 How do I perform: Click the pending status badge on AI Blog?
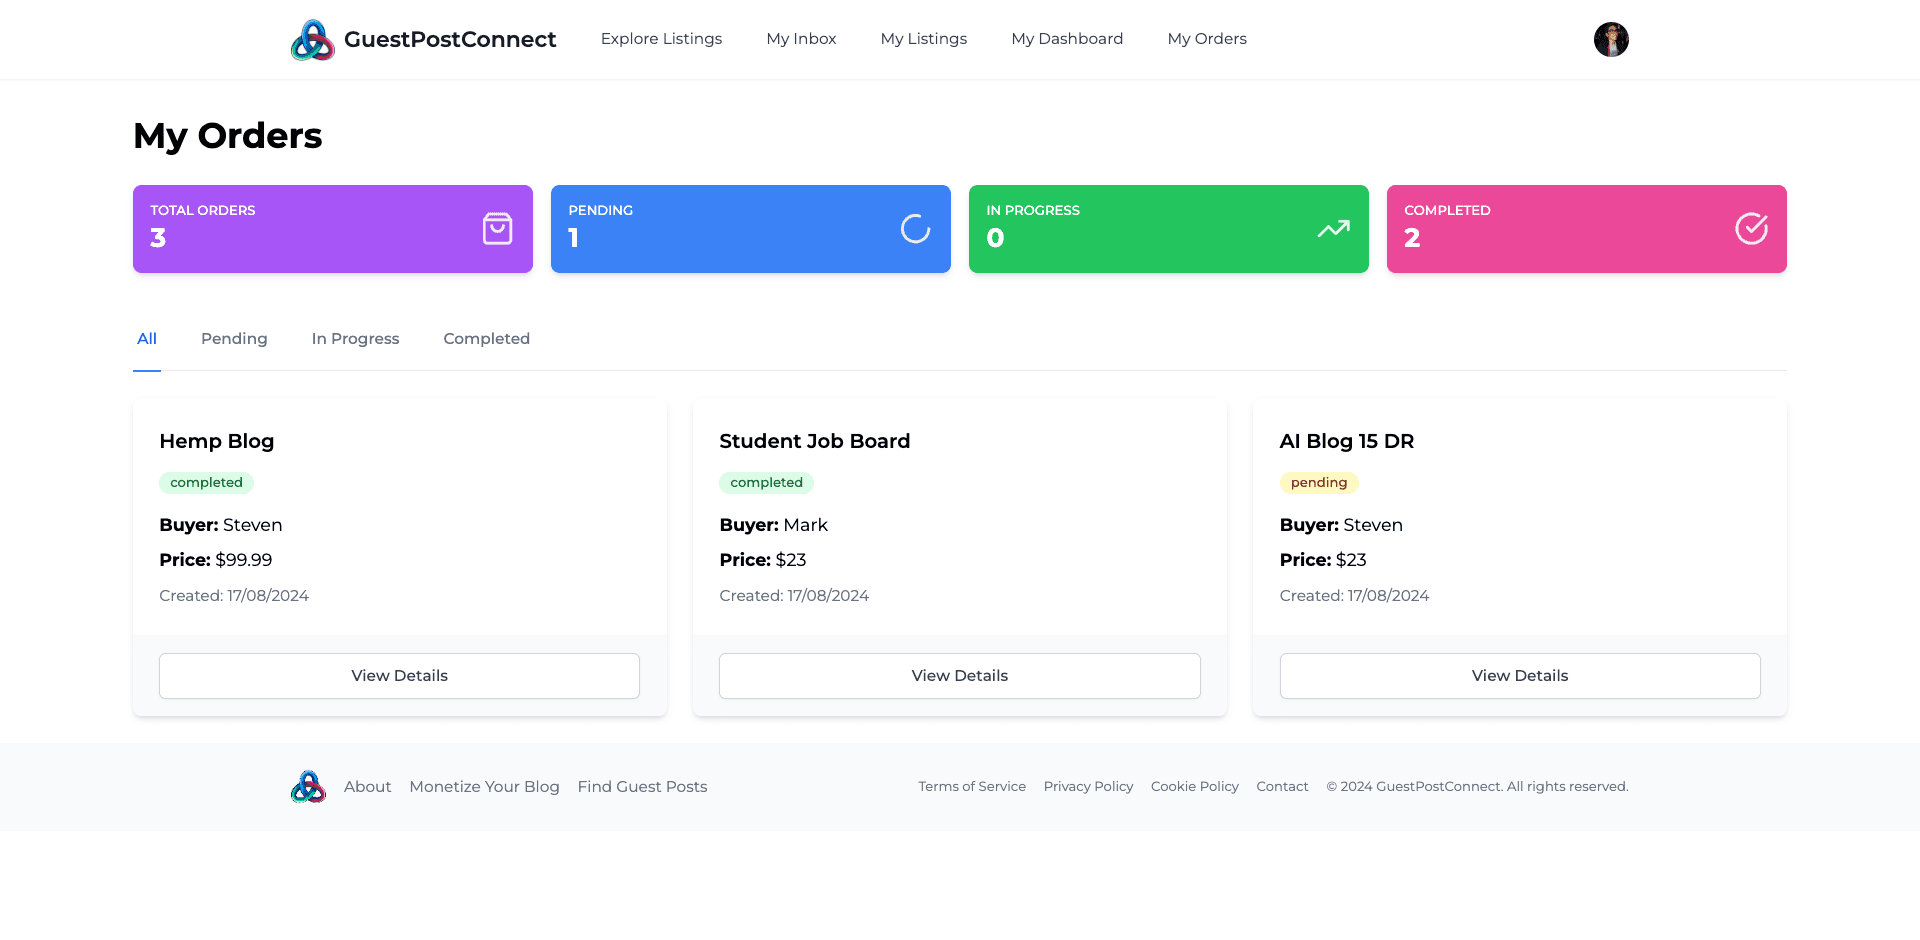pos(1318,483)
